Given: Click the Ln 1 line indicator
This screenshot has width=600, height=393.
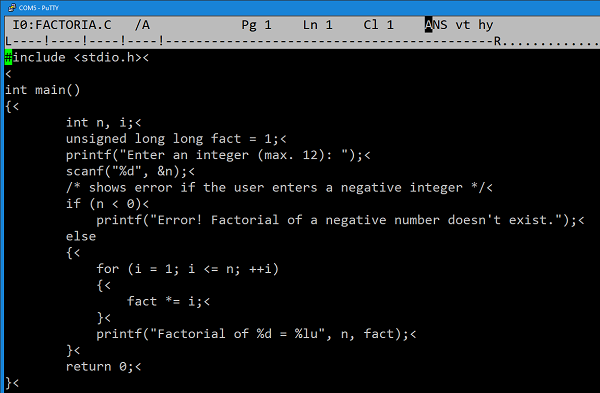Looking at the screenshot, I should 318,25.
